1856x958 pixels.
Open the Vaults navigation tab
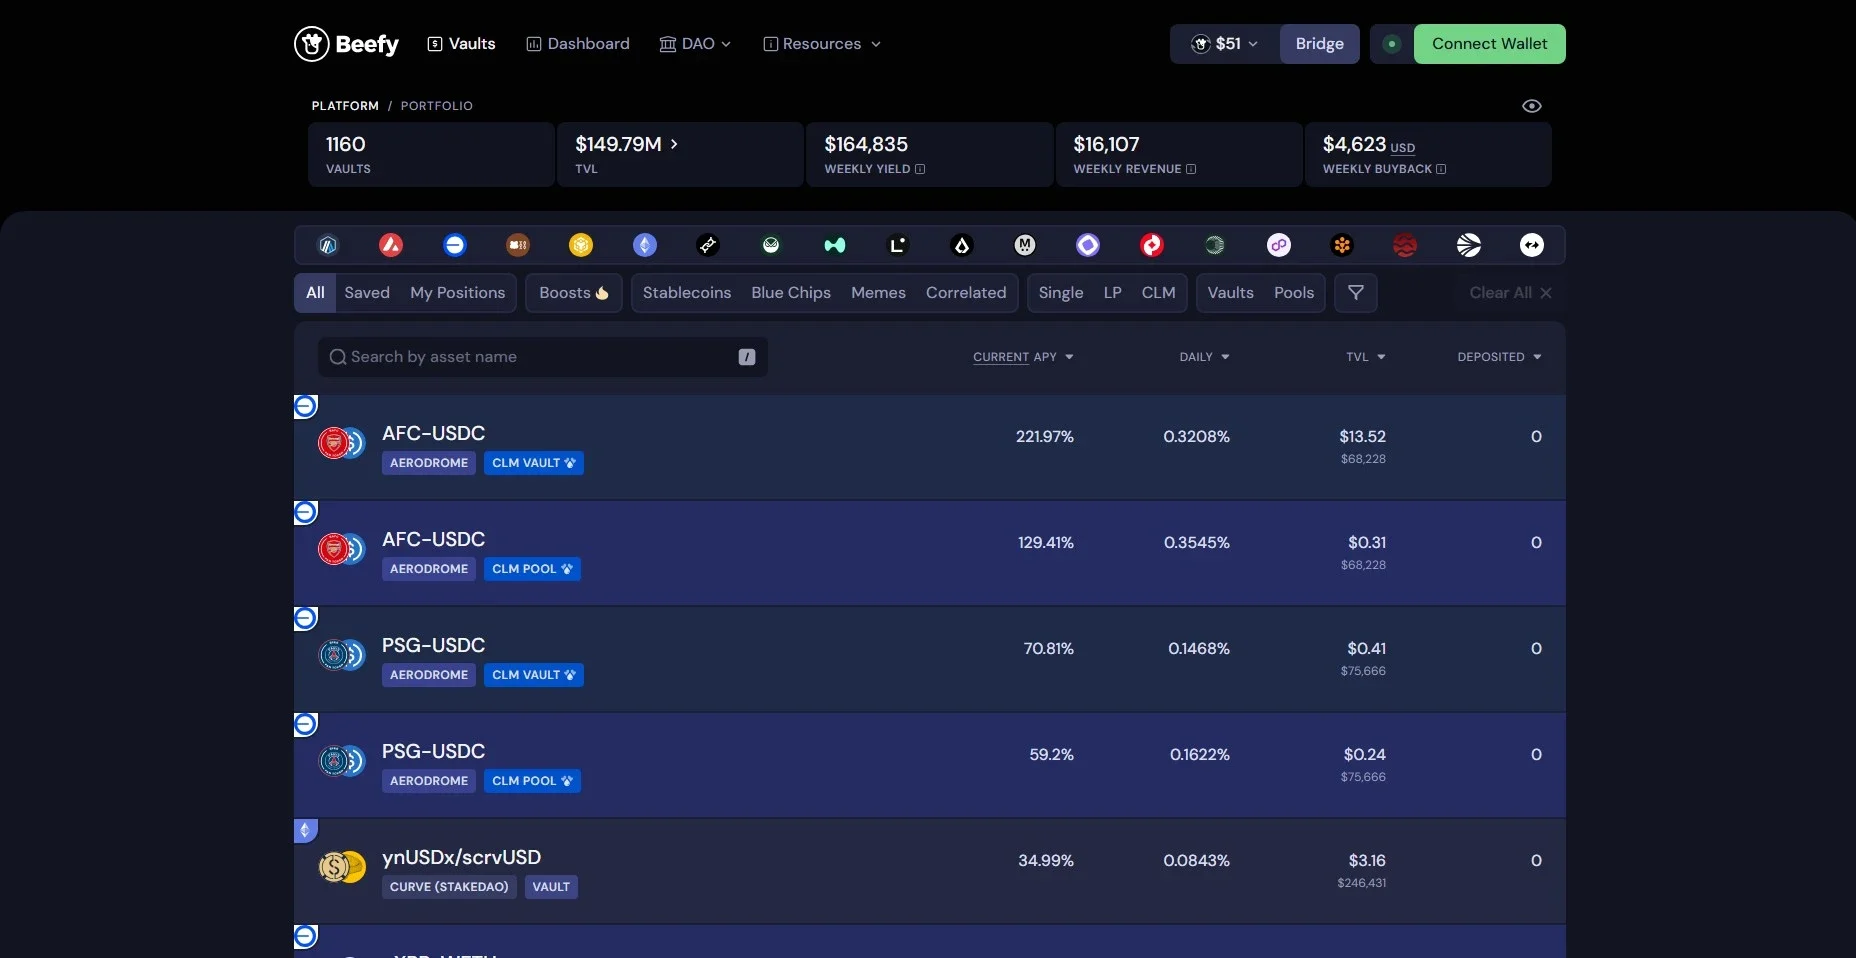point(462,44)
